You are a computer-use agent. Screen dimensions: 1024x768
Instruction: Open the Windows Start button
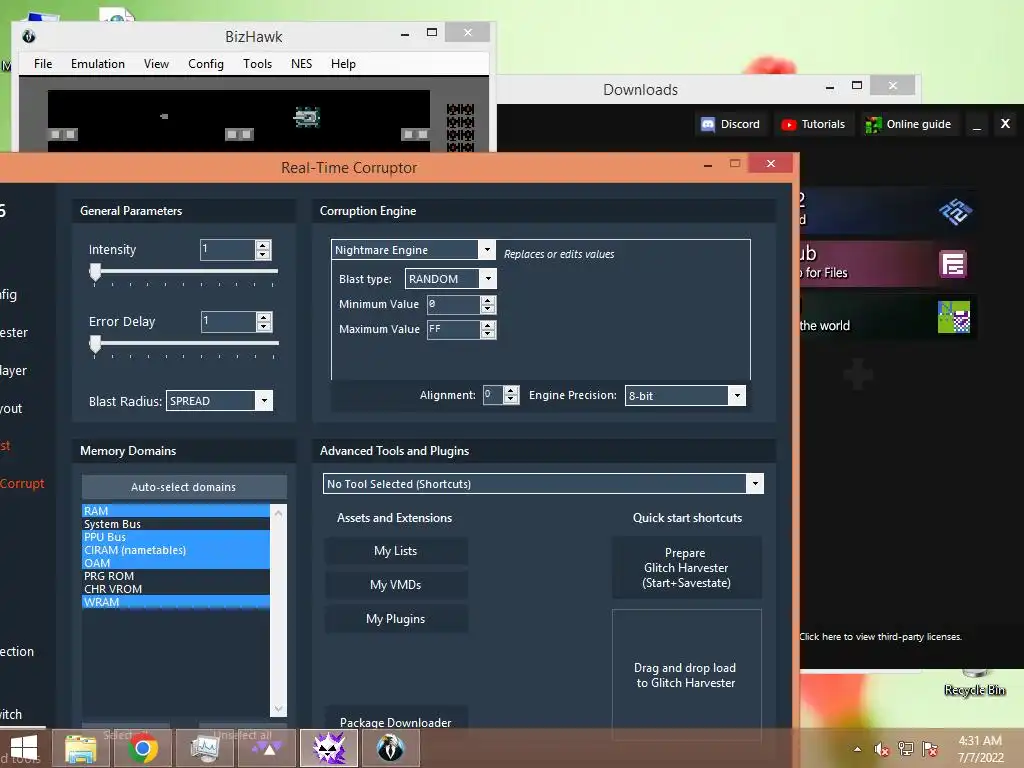point(24,748)
